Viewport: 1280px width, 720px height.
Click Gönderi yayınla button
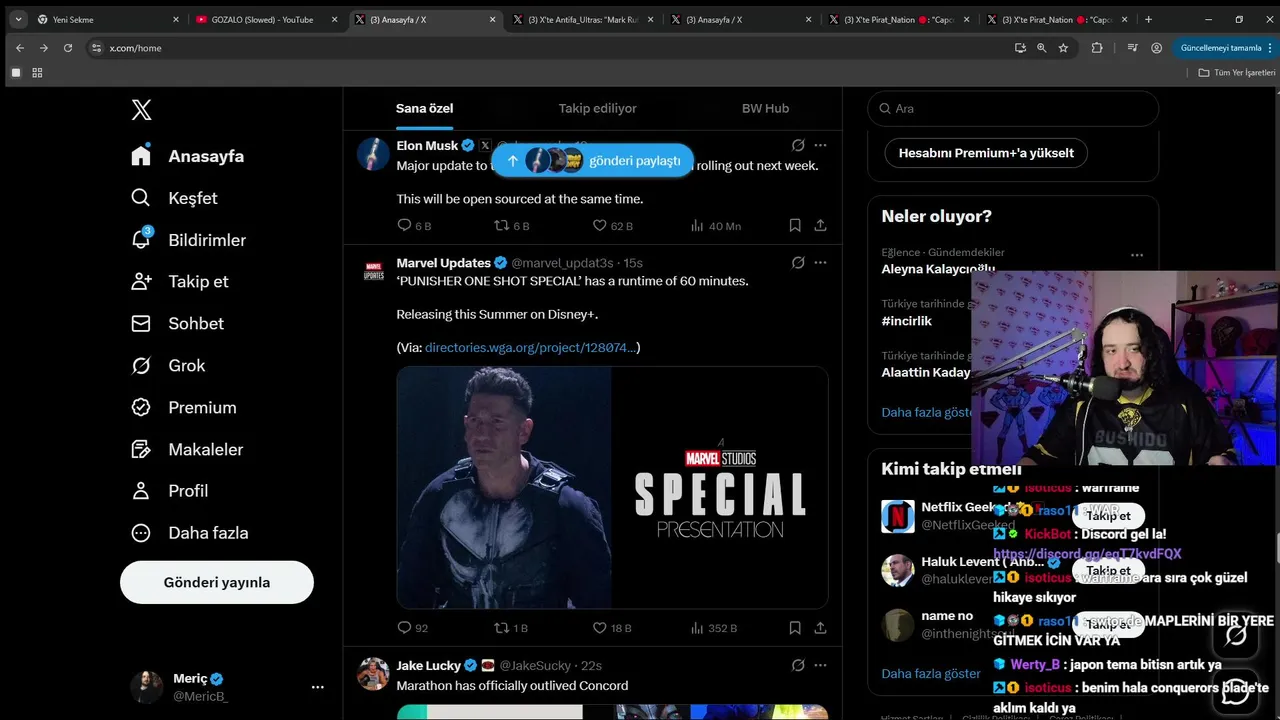pos(217,582)
